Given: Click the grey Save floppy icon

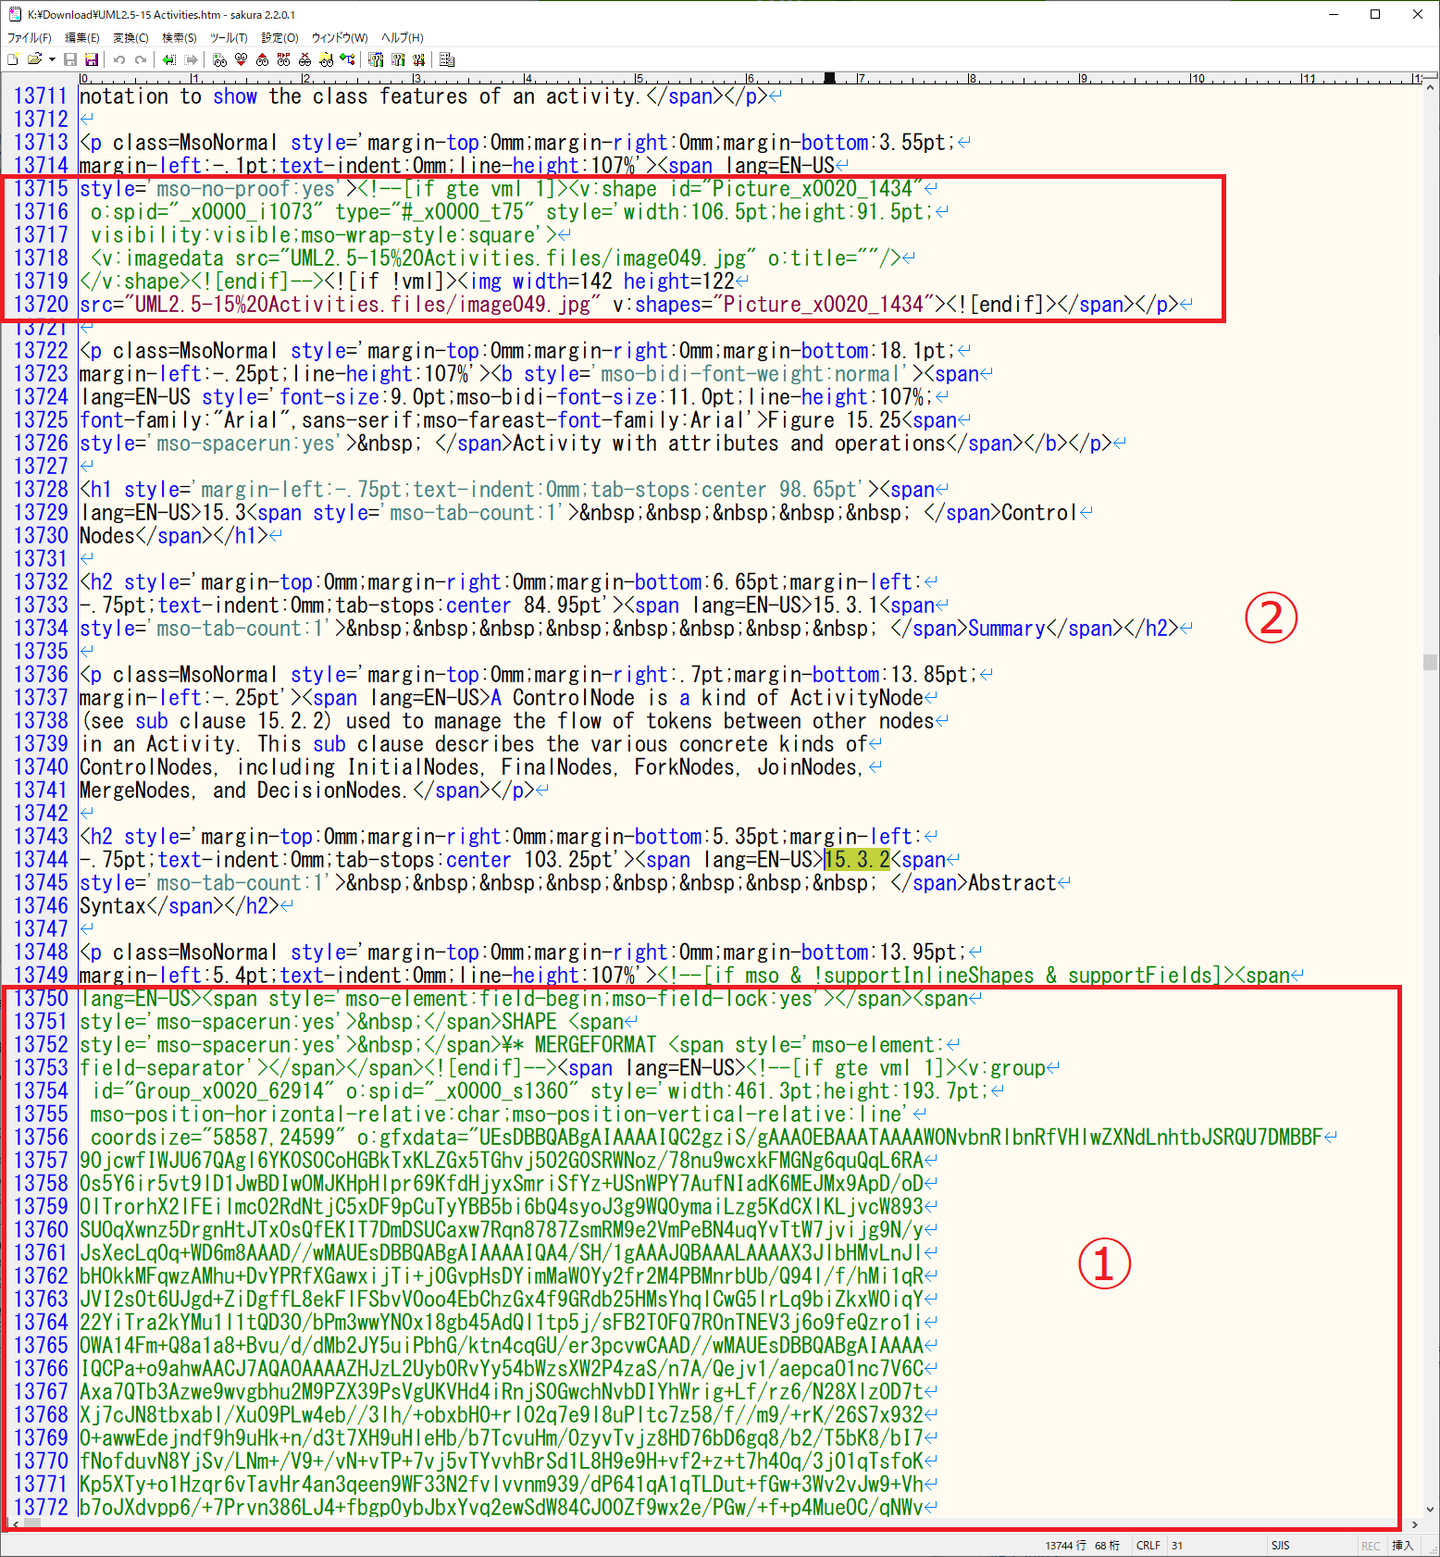Looking at the screenshot, I should click(x=70, y=60).
